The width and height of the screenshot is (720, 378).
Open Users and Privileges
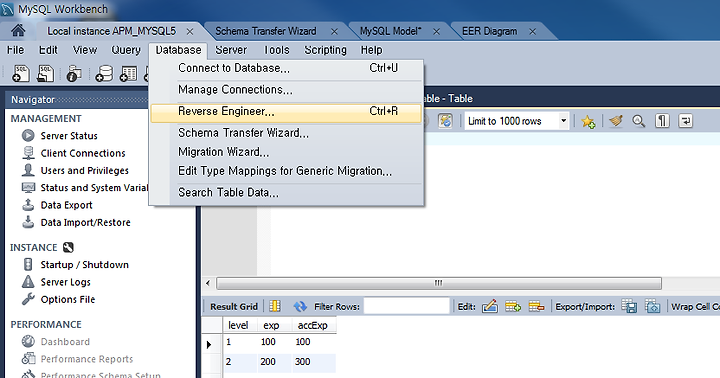click(x=75, y=170)
